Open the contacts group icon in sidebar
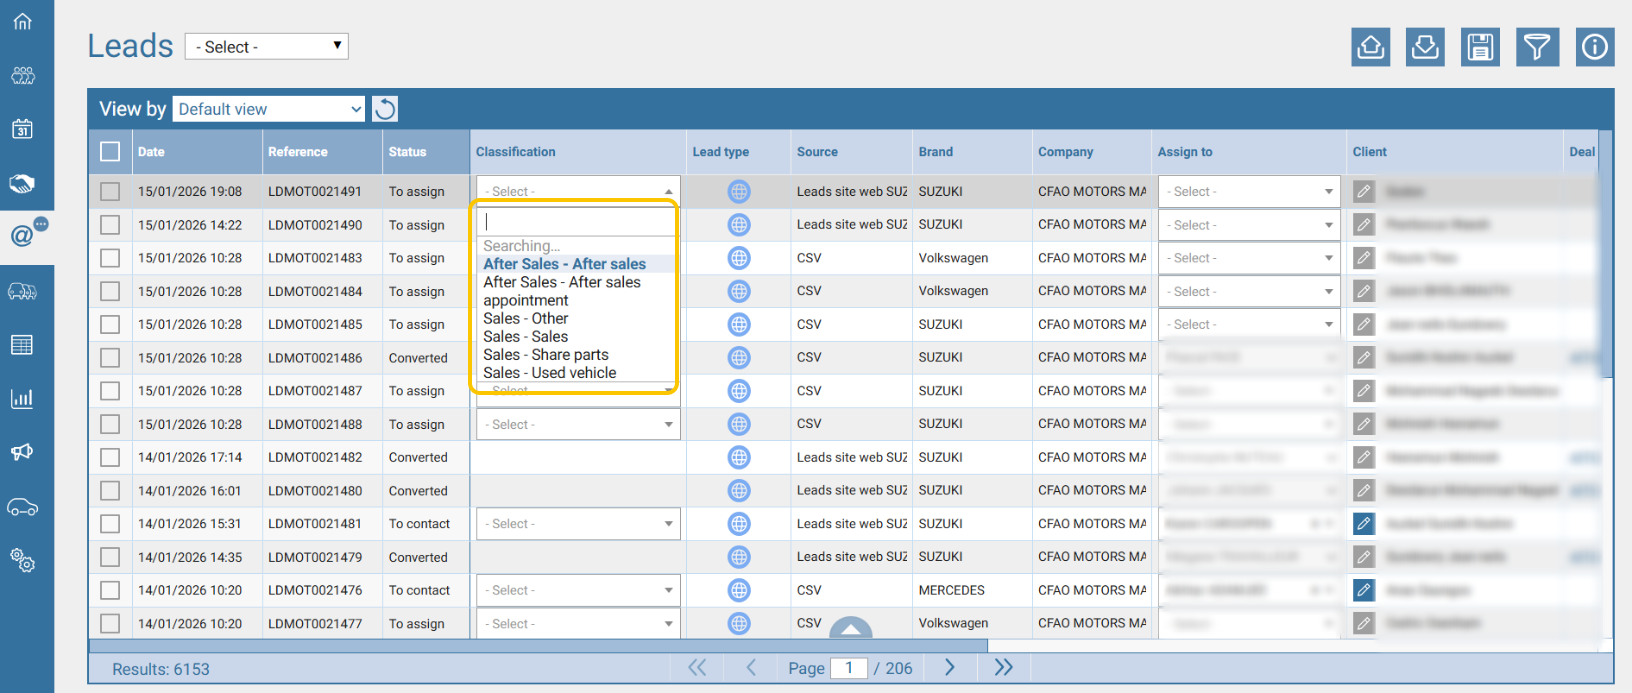Image resolution: width=1632 pixels, height=693 pixels. coord(22,75)
